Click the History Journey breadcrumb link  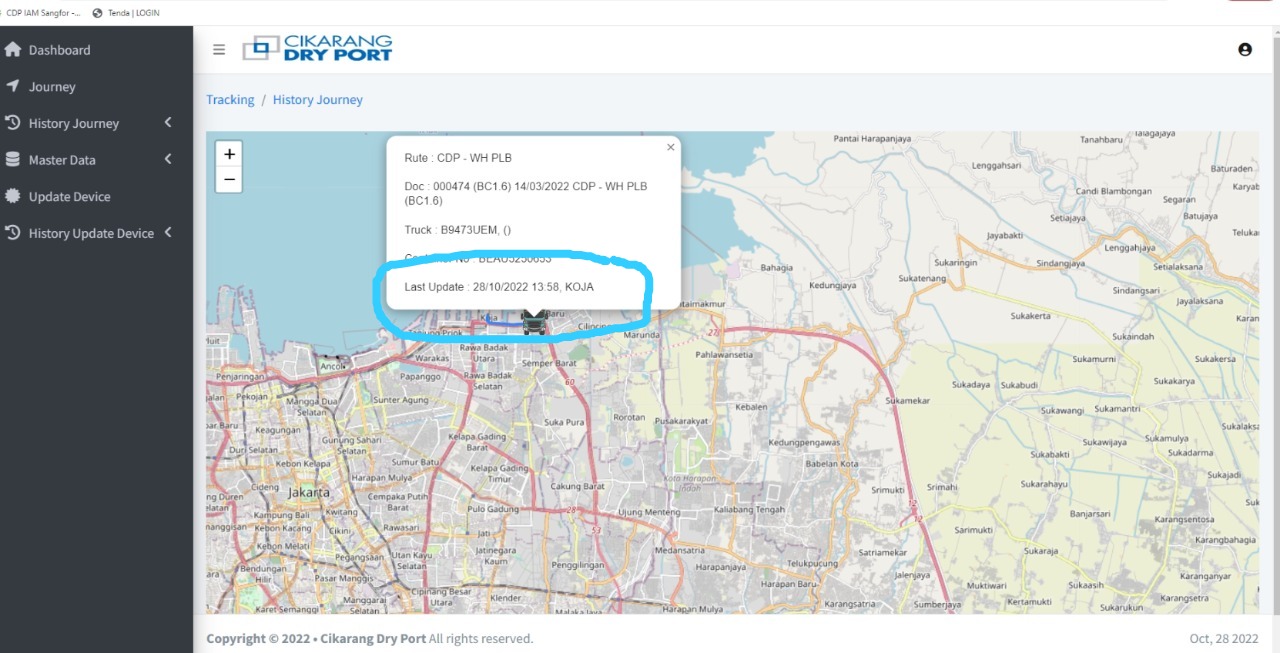[317, 100]
